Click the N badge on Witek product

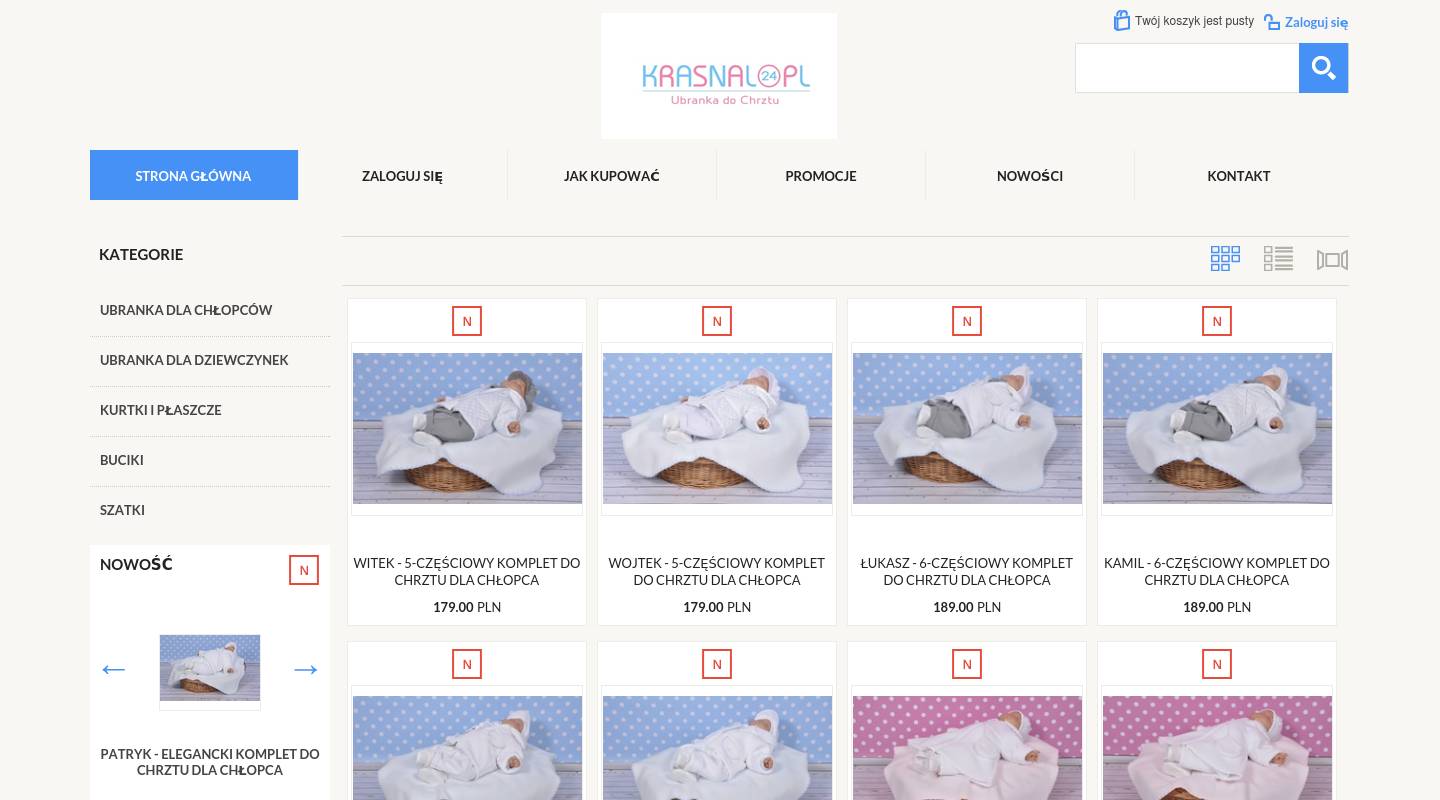tap(467, 321)
